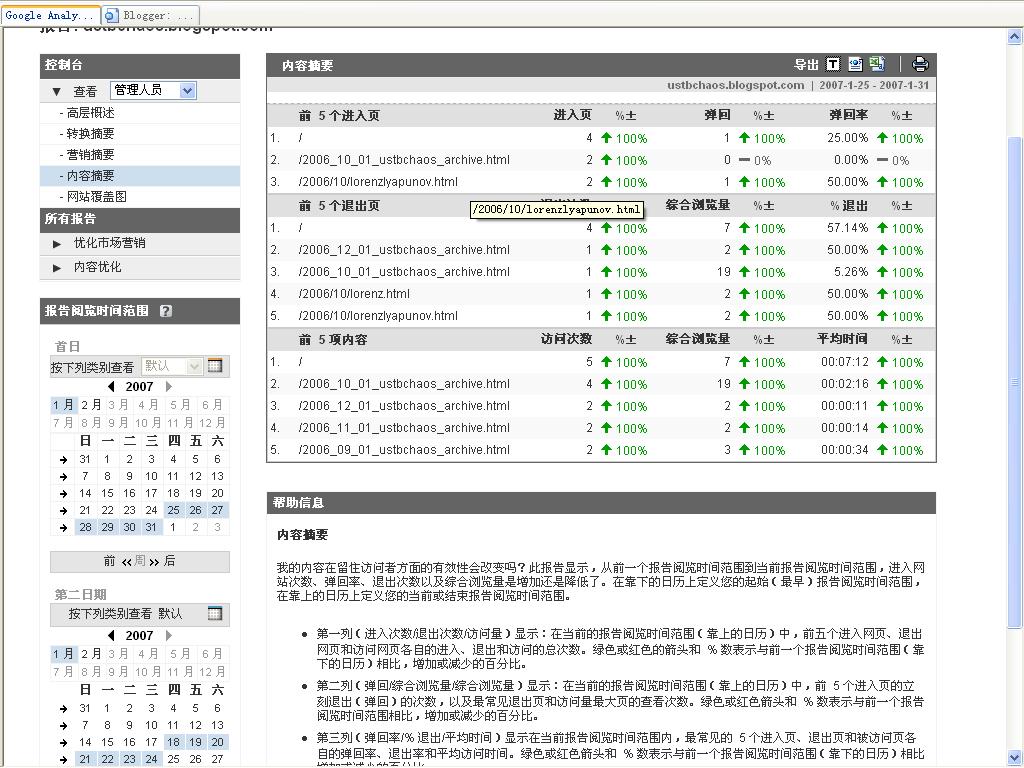The image size is (1024, 768).
Task: Pick date 20 in the 第二日期 calendar
Action: tap(217, 743)
